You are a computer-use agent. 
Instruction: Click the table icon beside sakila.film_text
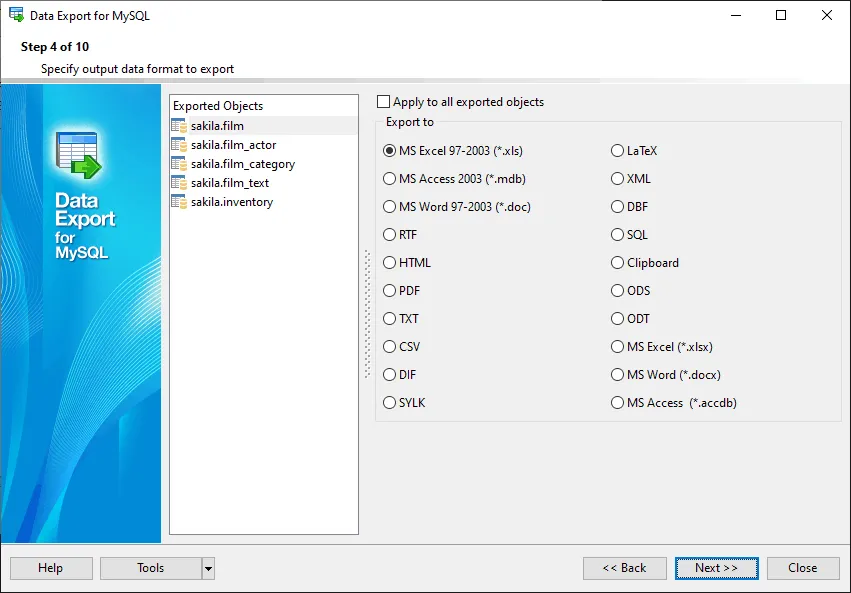(179, 183)
